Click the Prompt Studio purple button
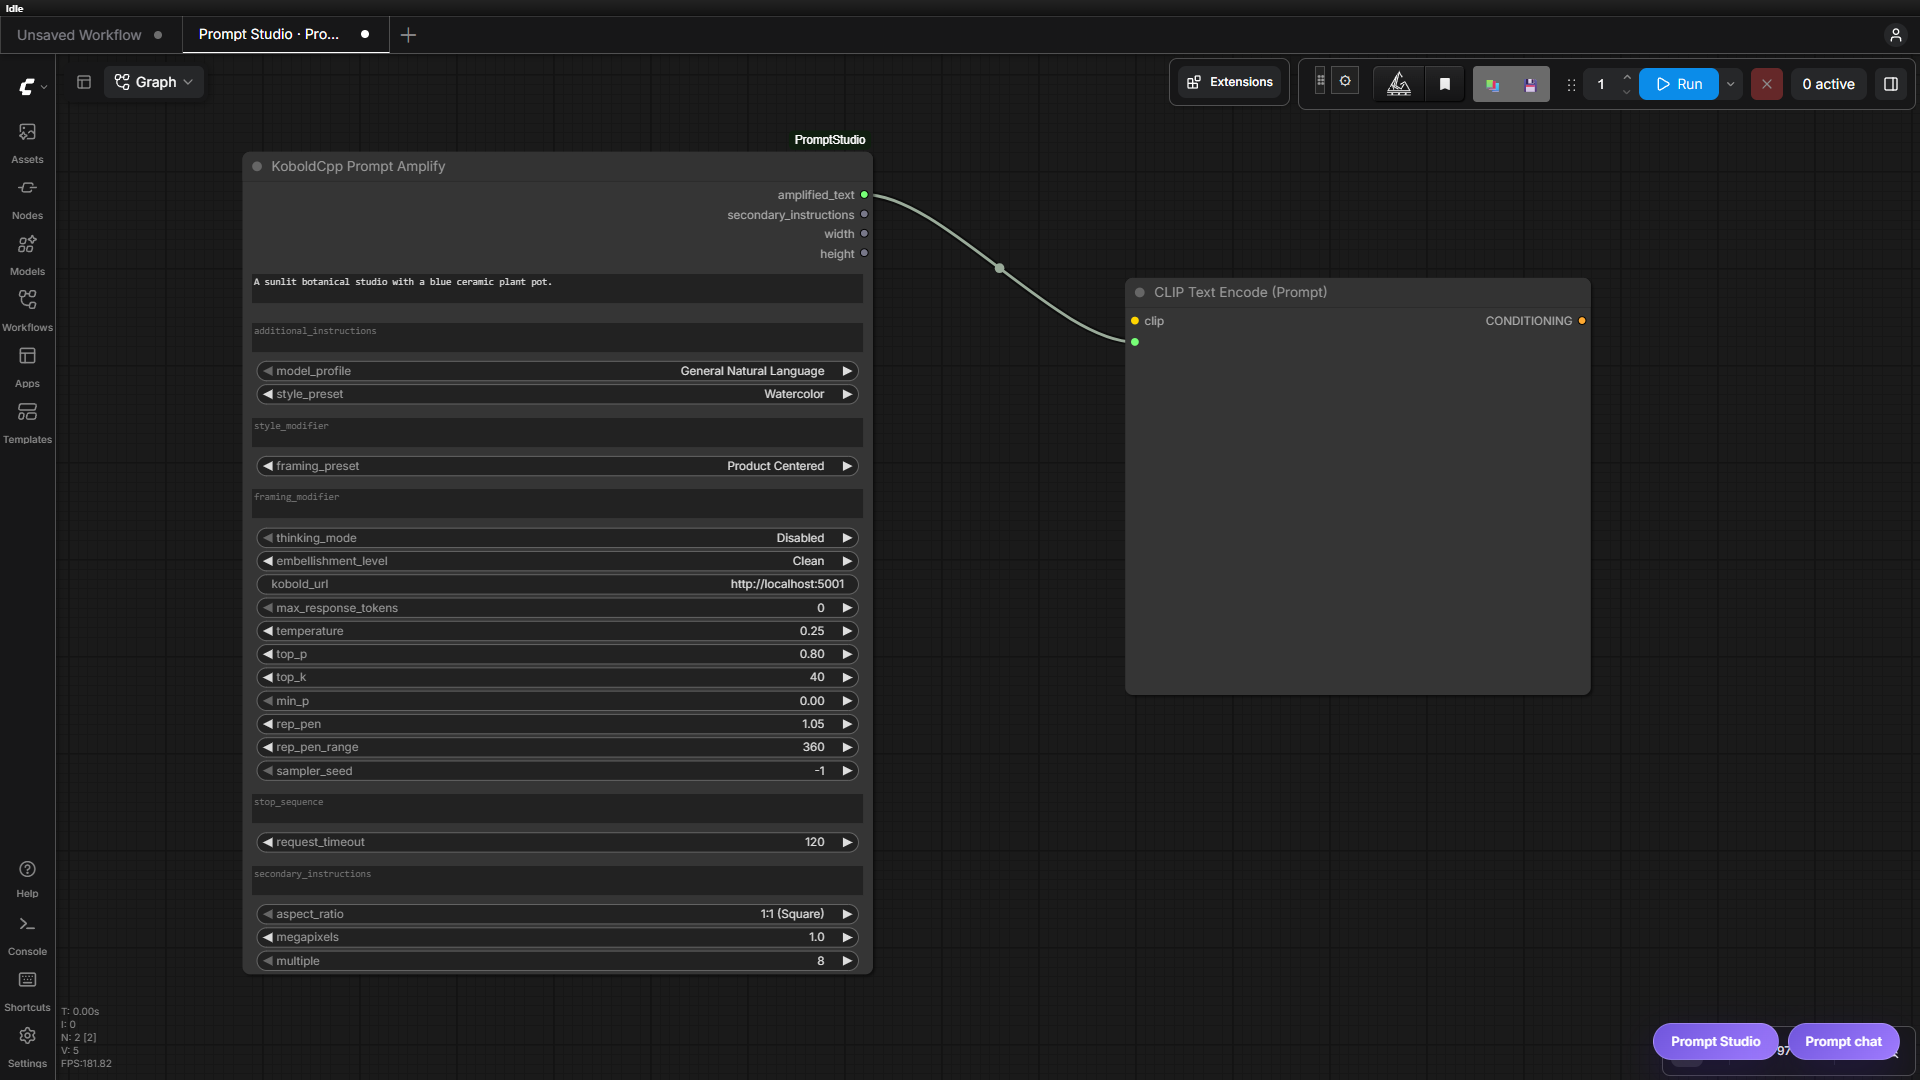1920x1080 pixels. [1715, 1041]
